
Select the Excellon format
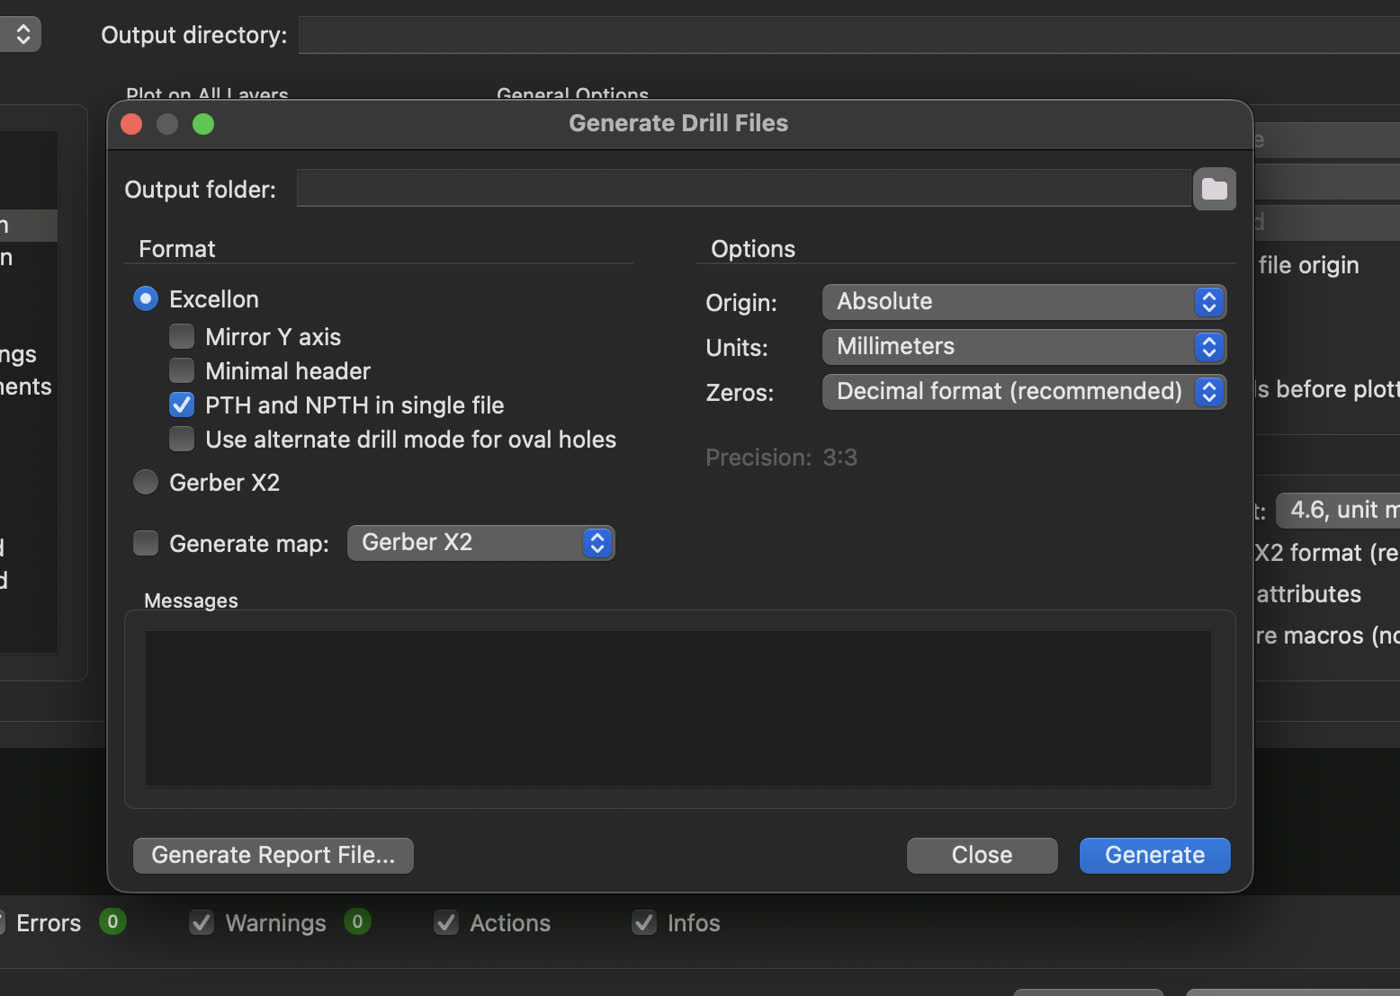tap(145, 298)
